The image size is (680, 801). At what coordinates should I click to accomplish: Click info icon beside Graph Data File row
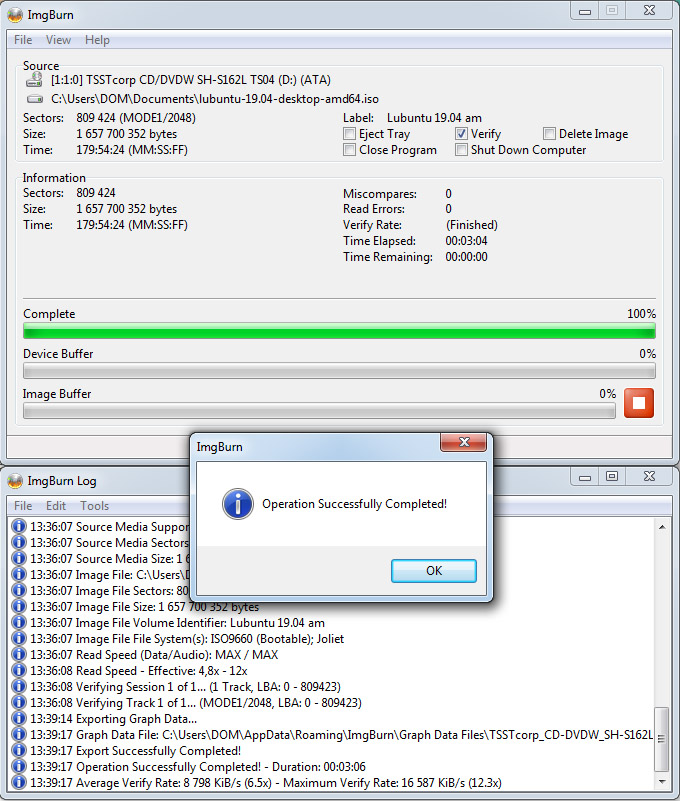[x=18, y=735]
